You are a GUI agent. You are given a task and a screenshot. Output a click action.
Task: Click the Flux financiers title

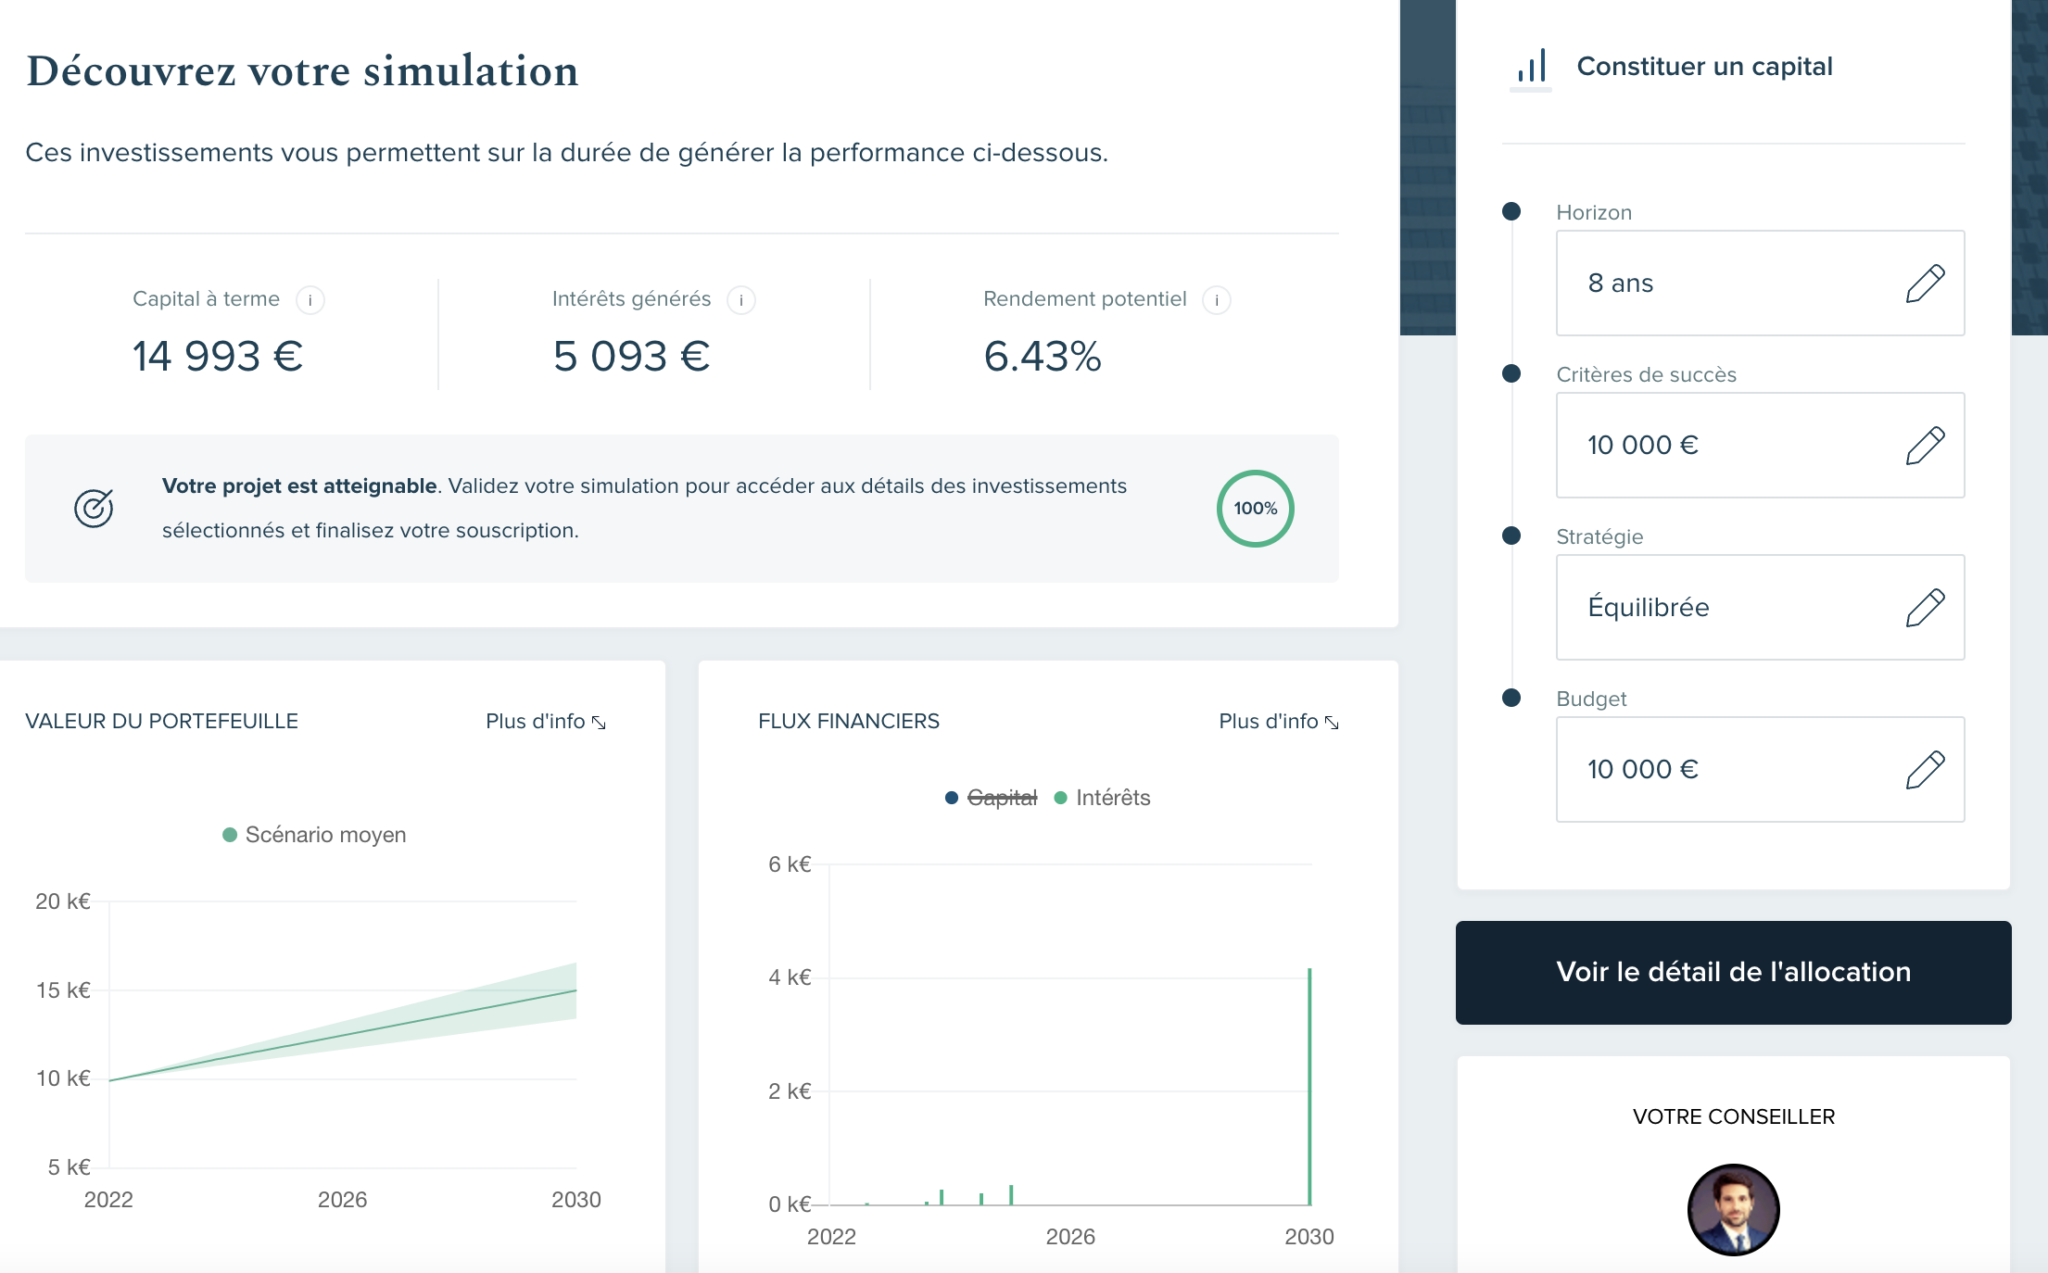pos(849,721)
